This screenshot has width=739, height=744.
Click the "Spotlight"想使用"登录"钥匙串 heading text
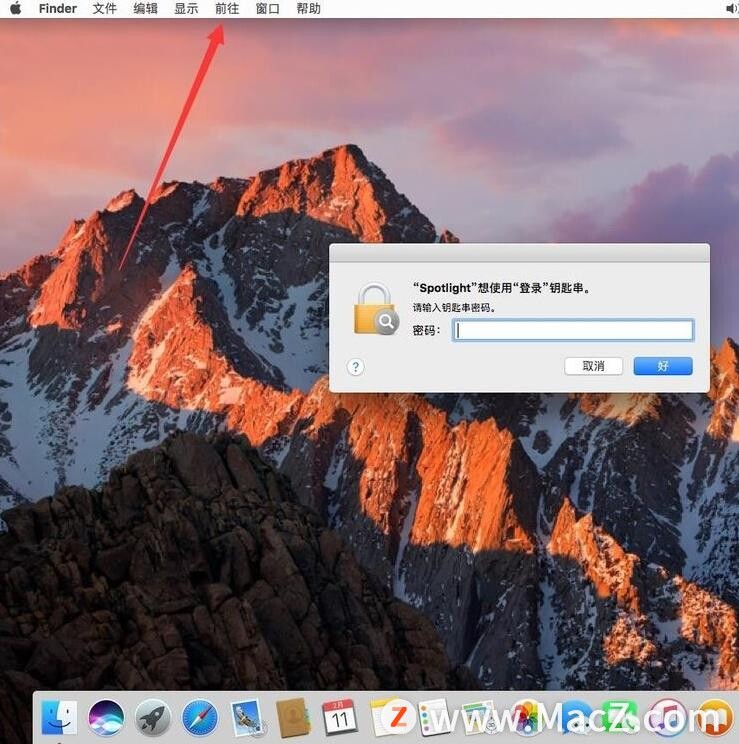pos(501,288)
